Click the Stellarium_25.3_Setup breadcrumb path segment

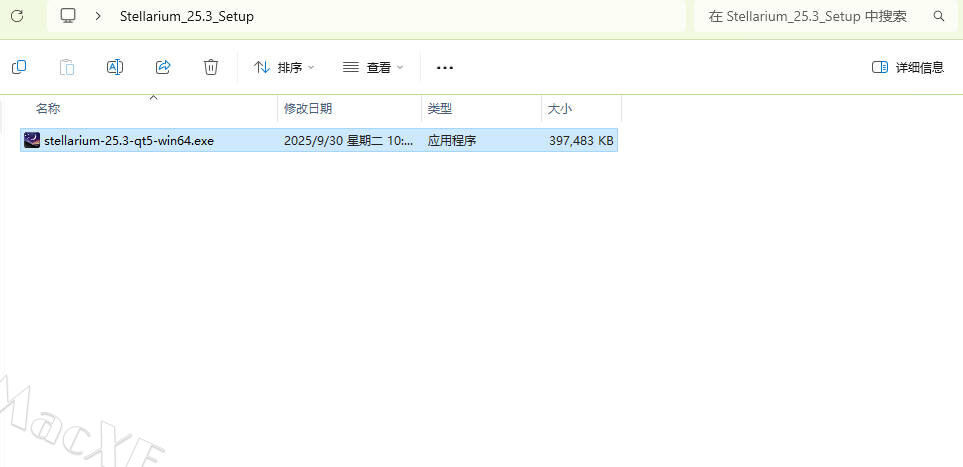click(186, 16)
